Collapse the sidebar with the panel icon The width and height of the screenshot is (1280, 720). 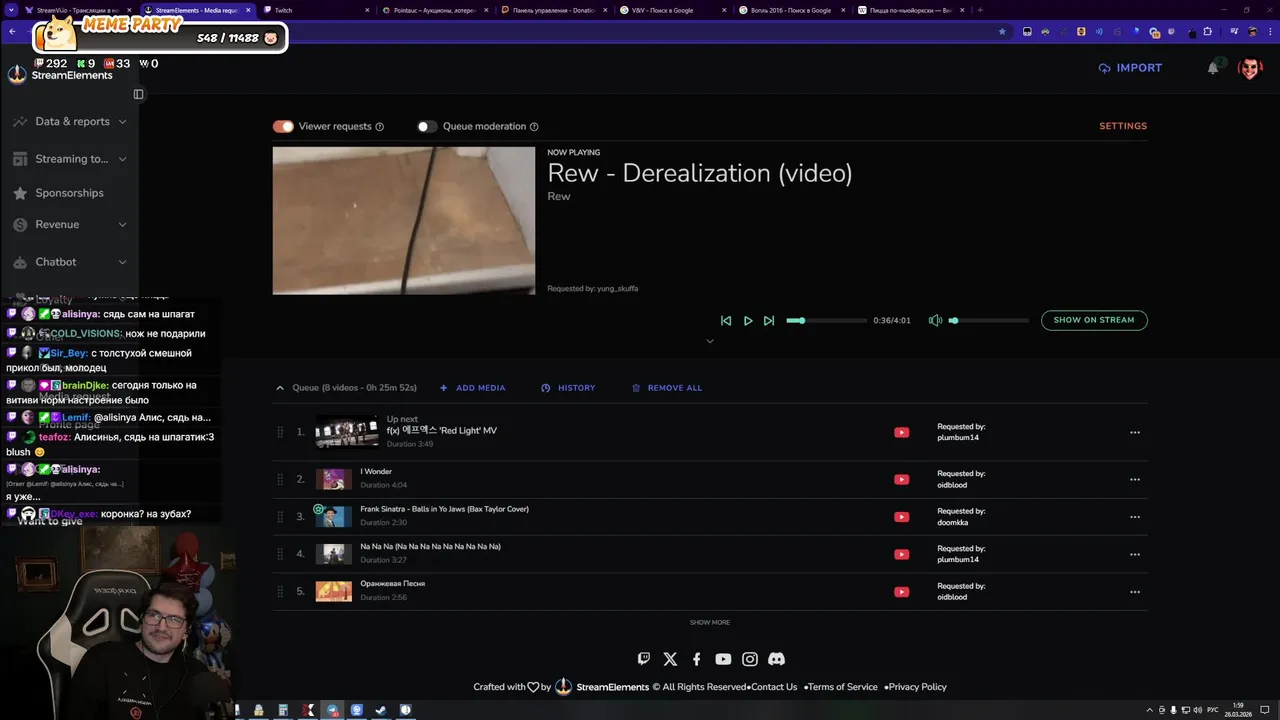coord(138,94)
